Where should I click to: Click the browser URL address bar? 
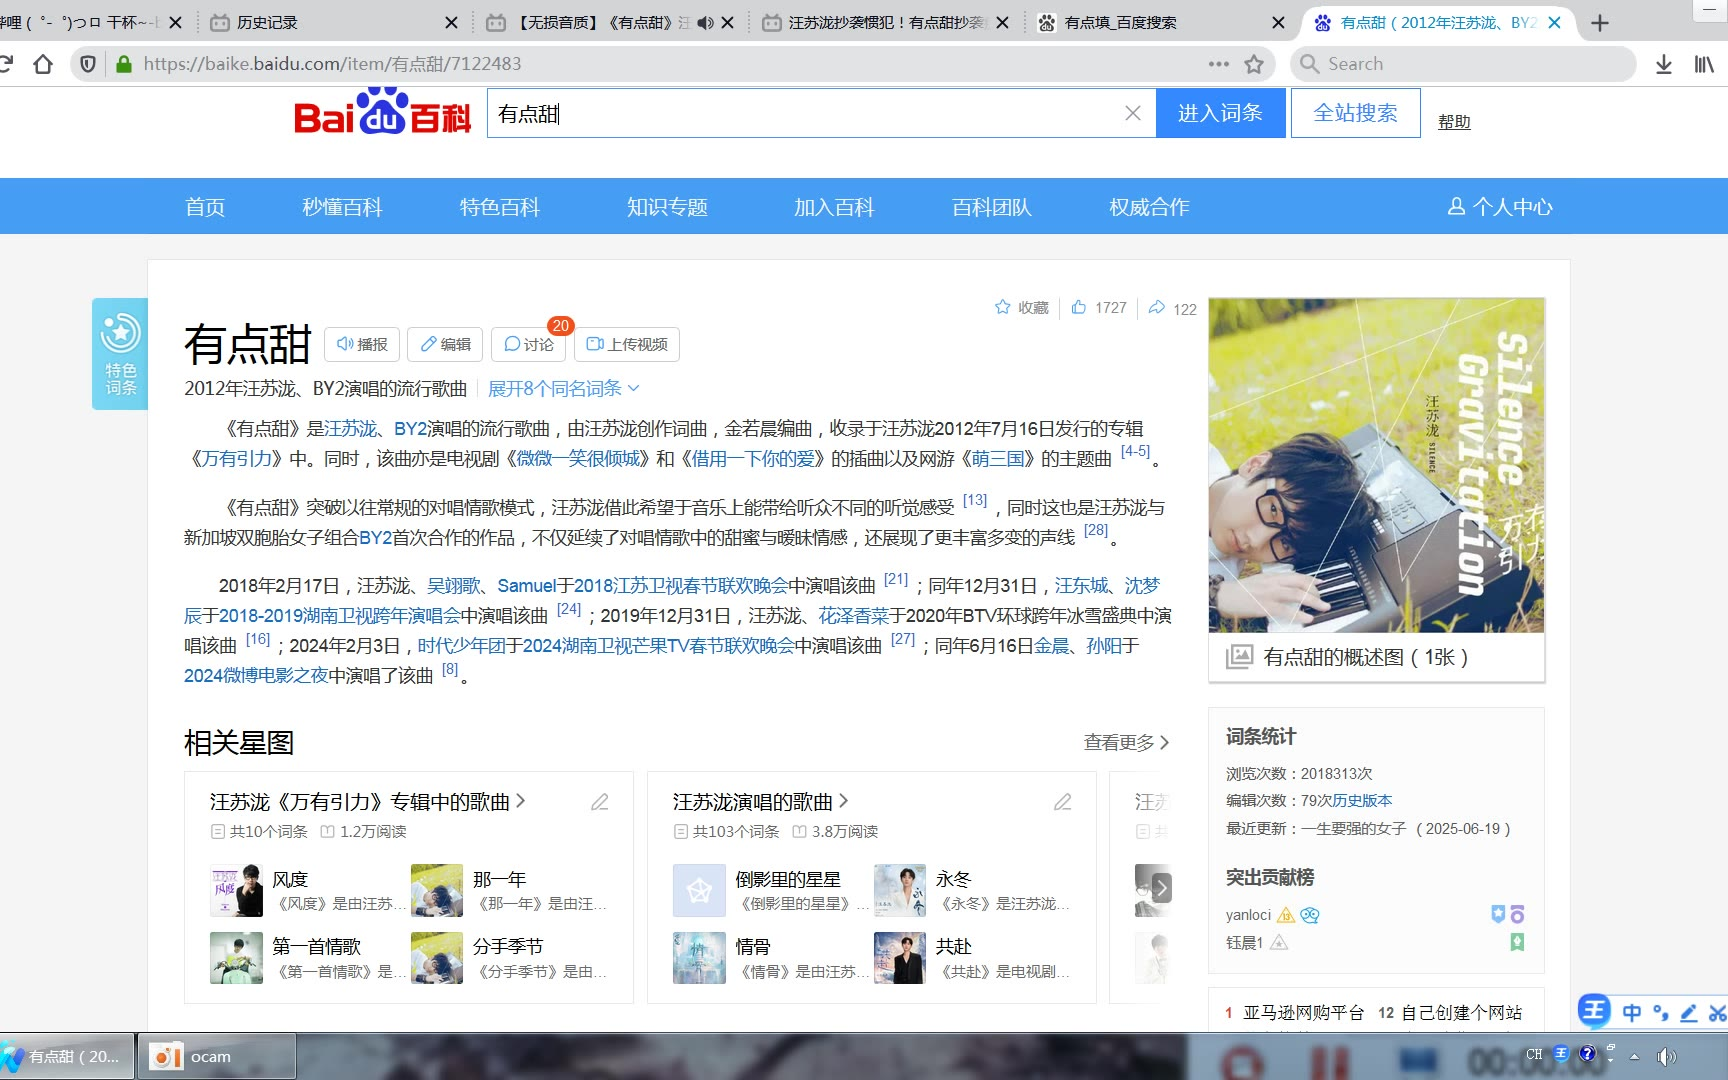[x=670, y=64]
